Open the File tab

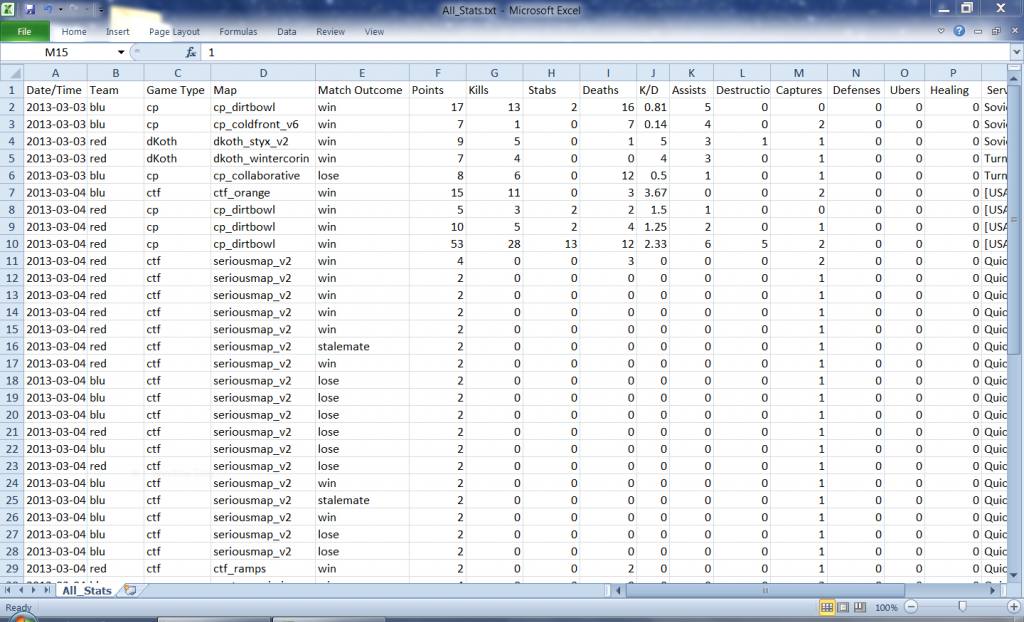24,31
